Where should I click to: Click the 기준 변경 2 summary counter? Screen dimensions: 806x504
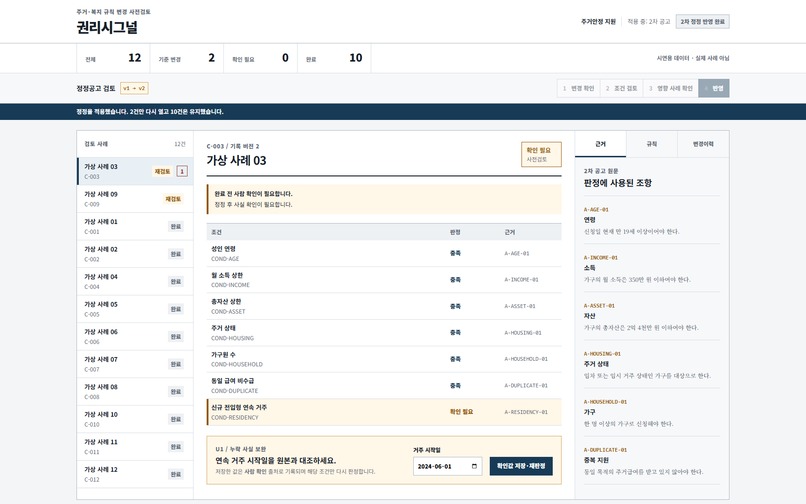(187, 58)
